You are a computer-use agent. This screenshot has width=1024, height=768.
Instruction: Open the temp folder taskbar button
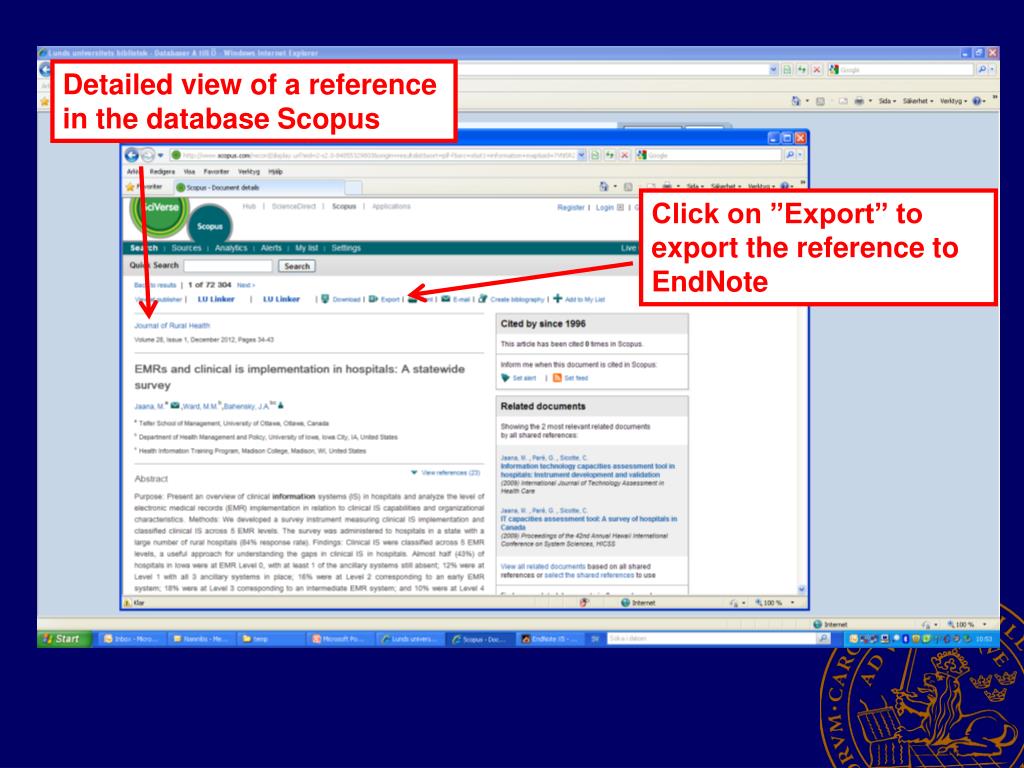pos(266,639)
